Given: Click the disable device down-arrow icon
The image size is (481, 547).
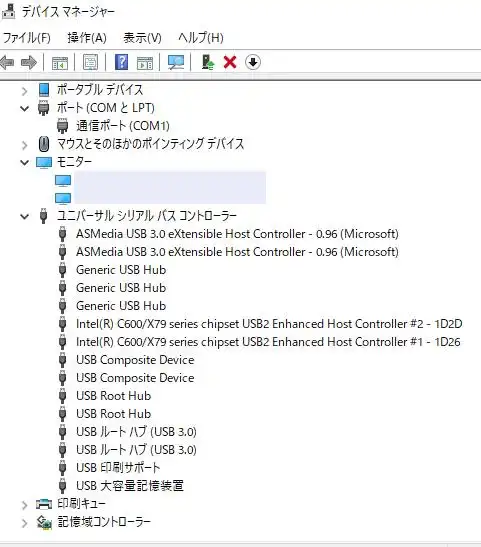Looking at the screenshot, I should pyautogui.click(x=253, y=62).
